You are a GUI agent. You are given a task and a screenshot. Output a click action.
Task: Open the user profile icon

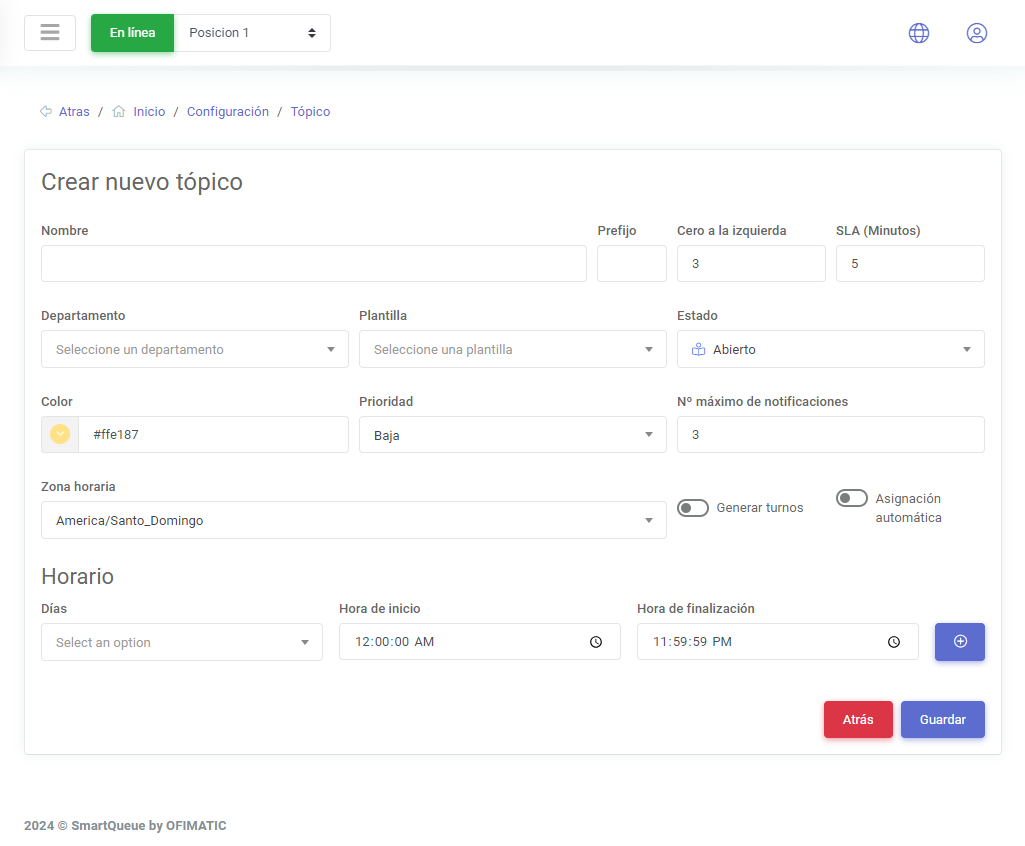click(x=976, y=33)
